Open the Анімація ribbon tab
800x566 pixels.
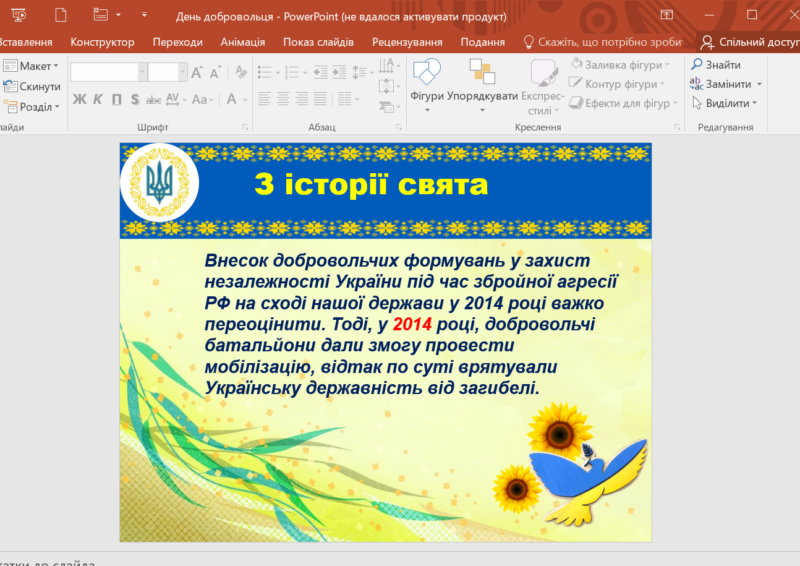coord(242,42)
